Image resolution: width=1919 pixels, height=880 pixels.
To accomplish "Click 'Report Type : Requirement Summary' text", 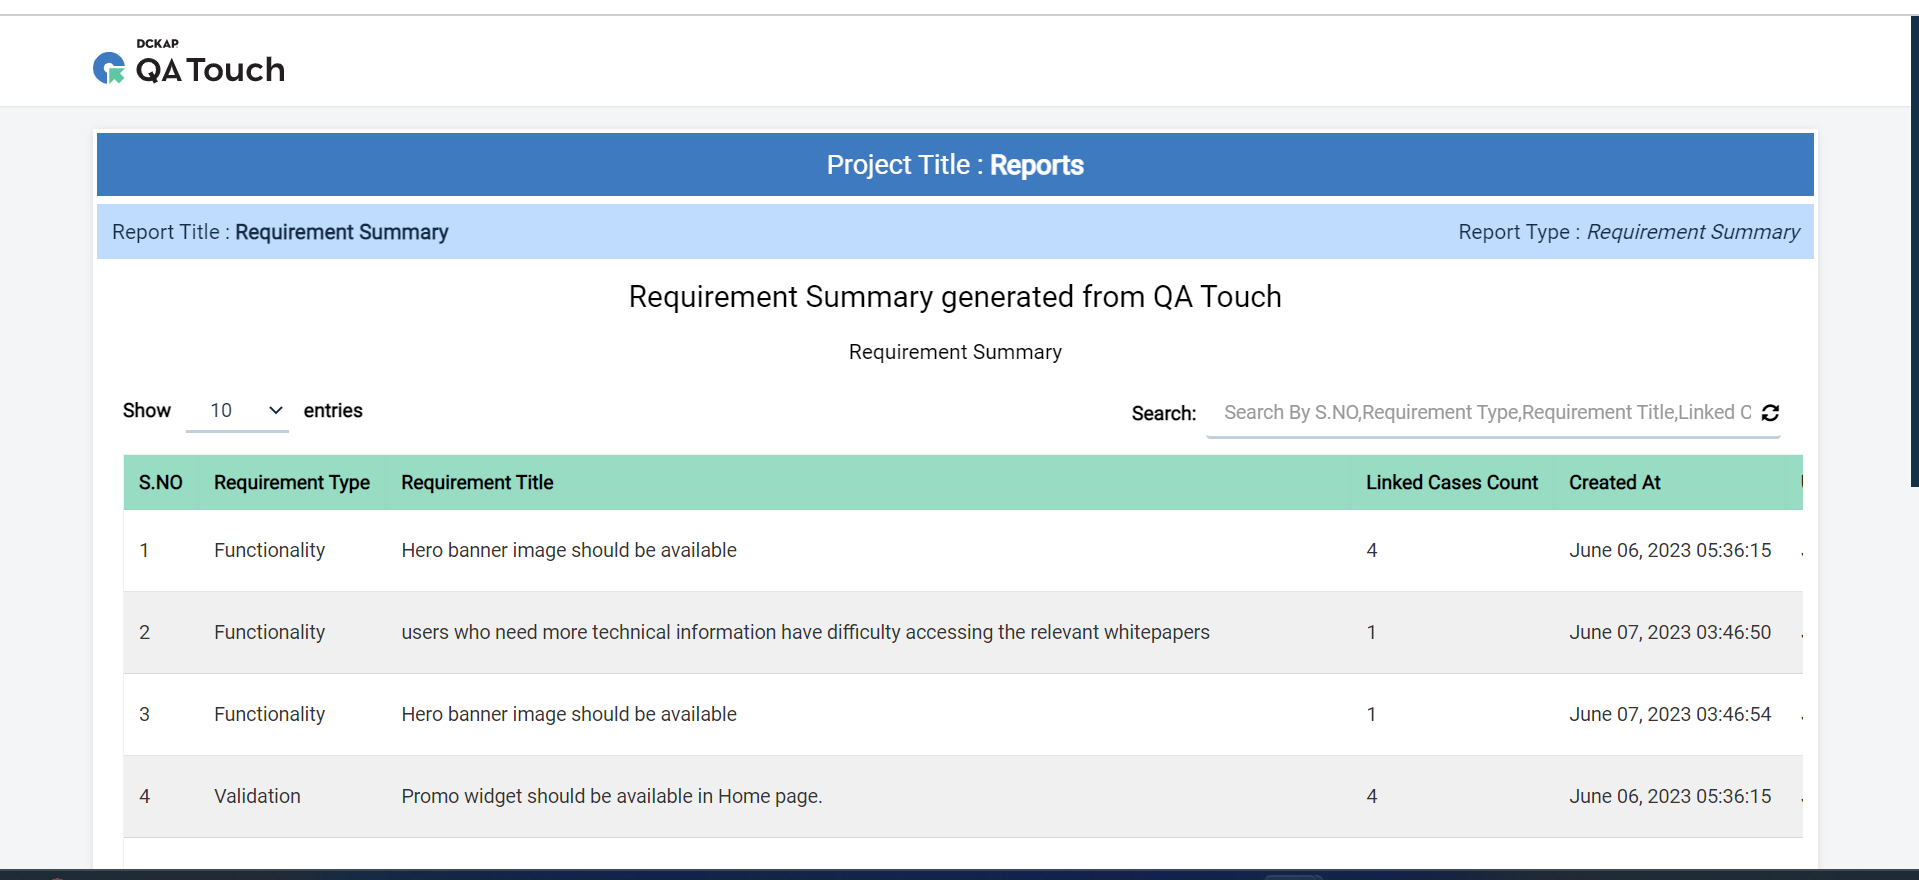I will pyautogui.click(x=1629, y=232).
